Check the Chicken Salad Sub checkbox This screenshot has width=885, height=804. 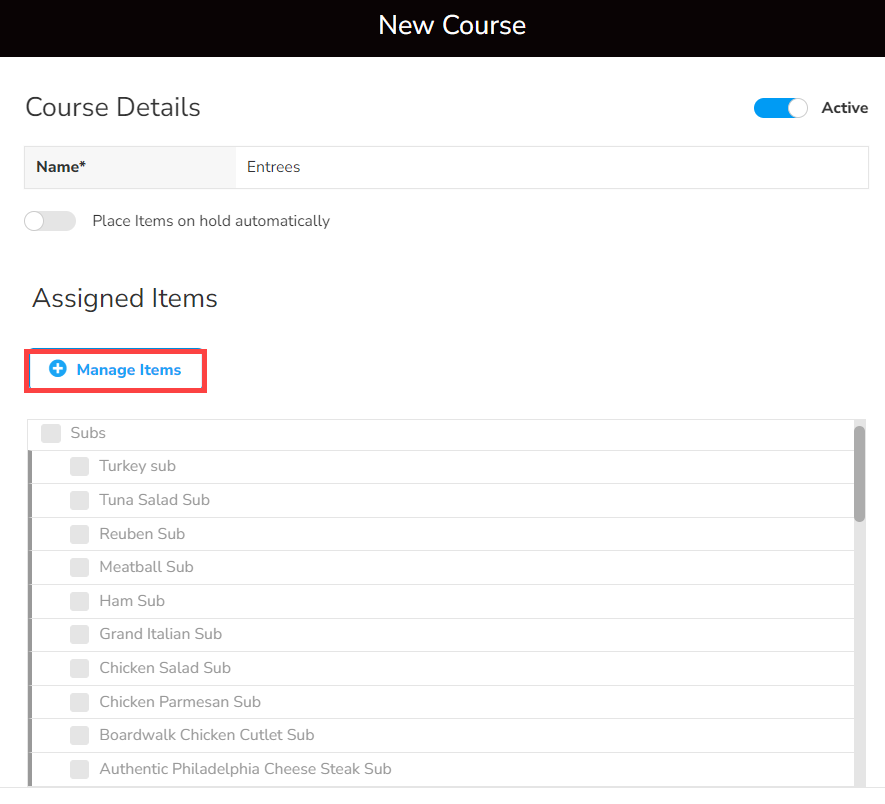[x=80, y=668]
